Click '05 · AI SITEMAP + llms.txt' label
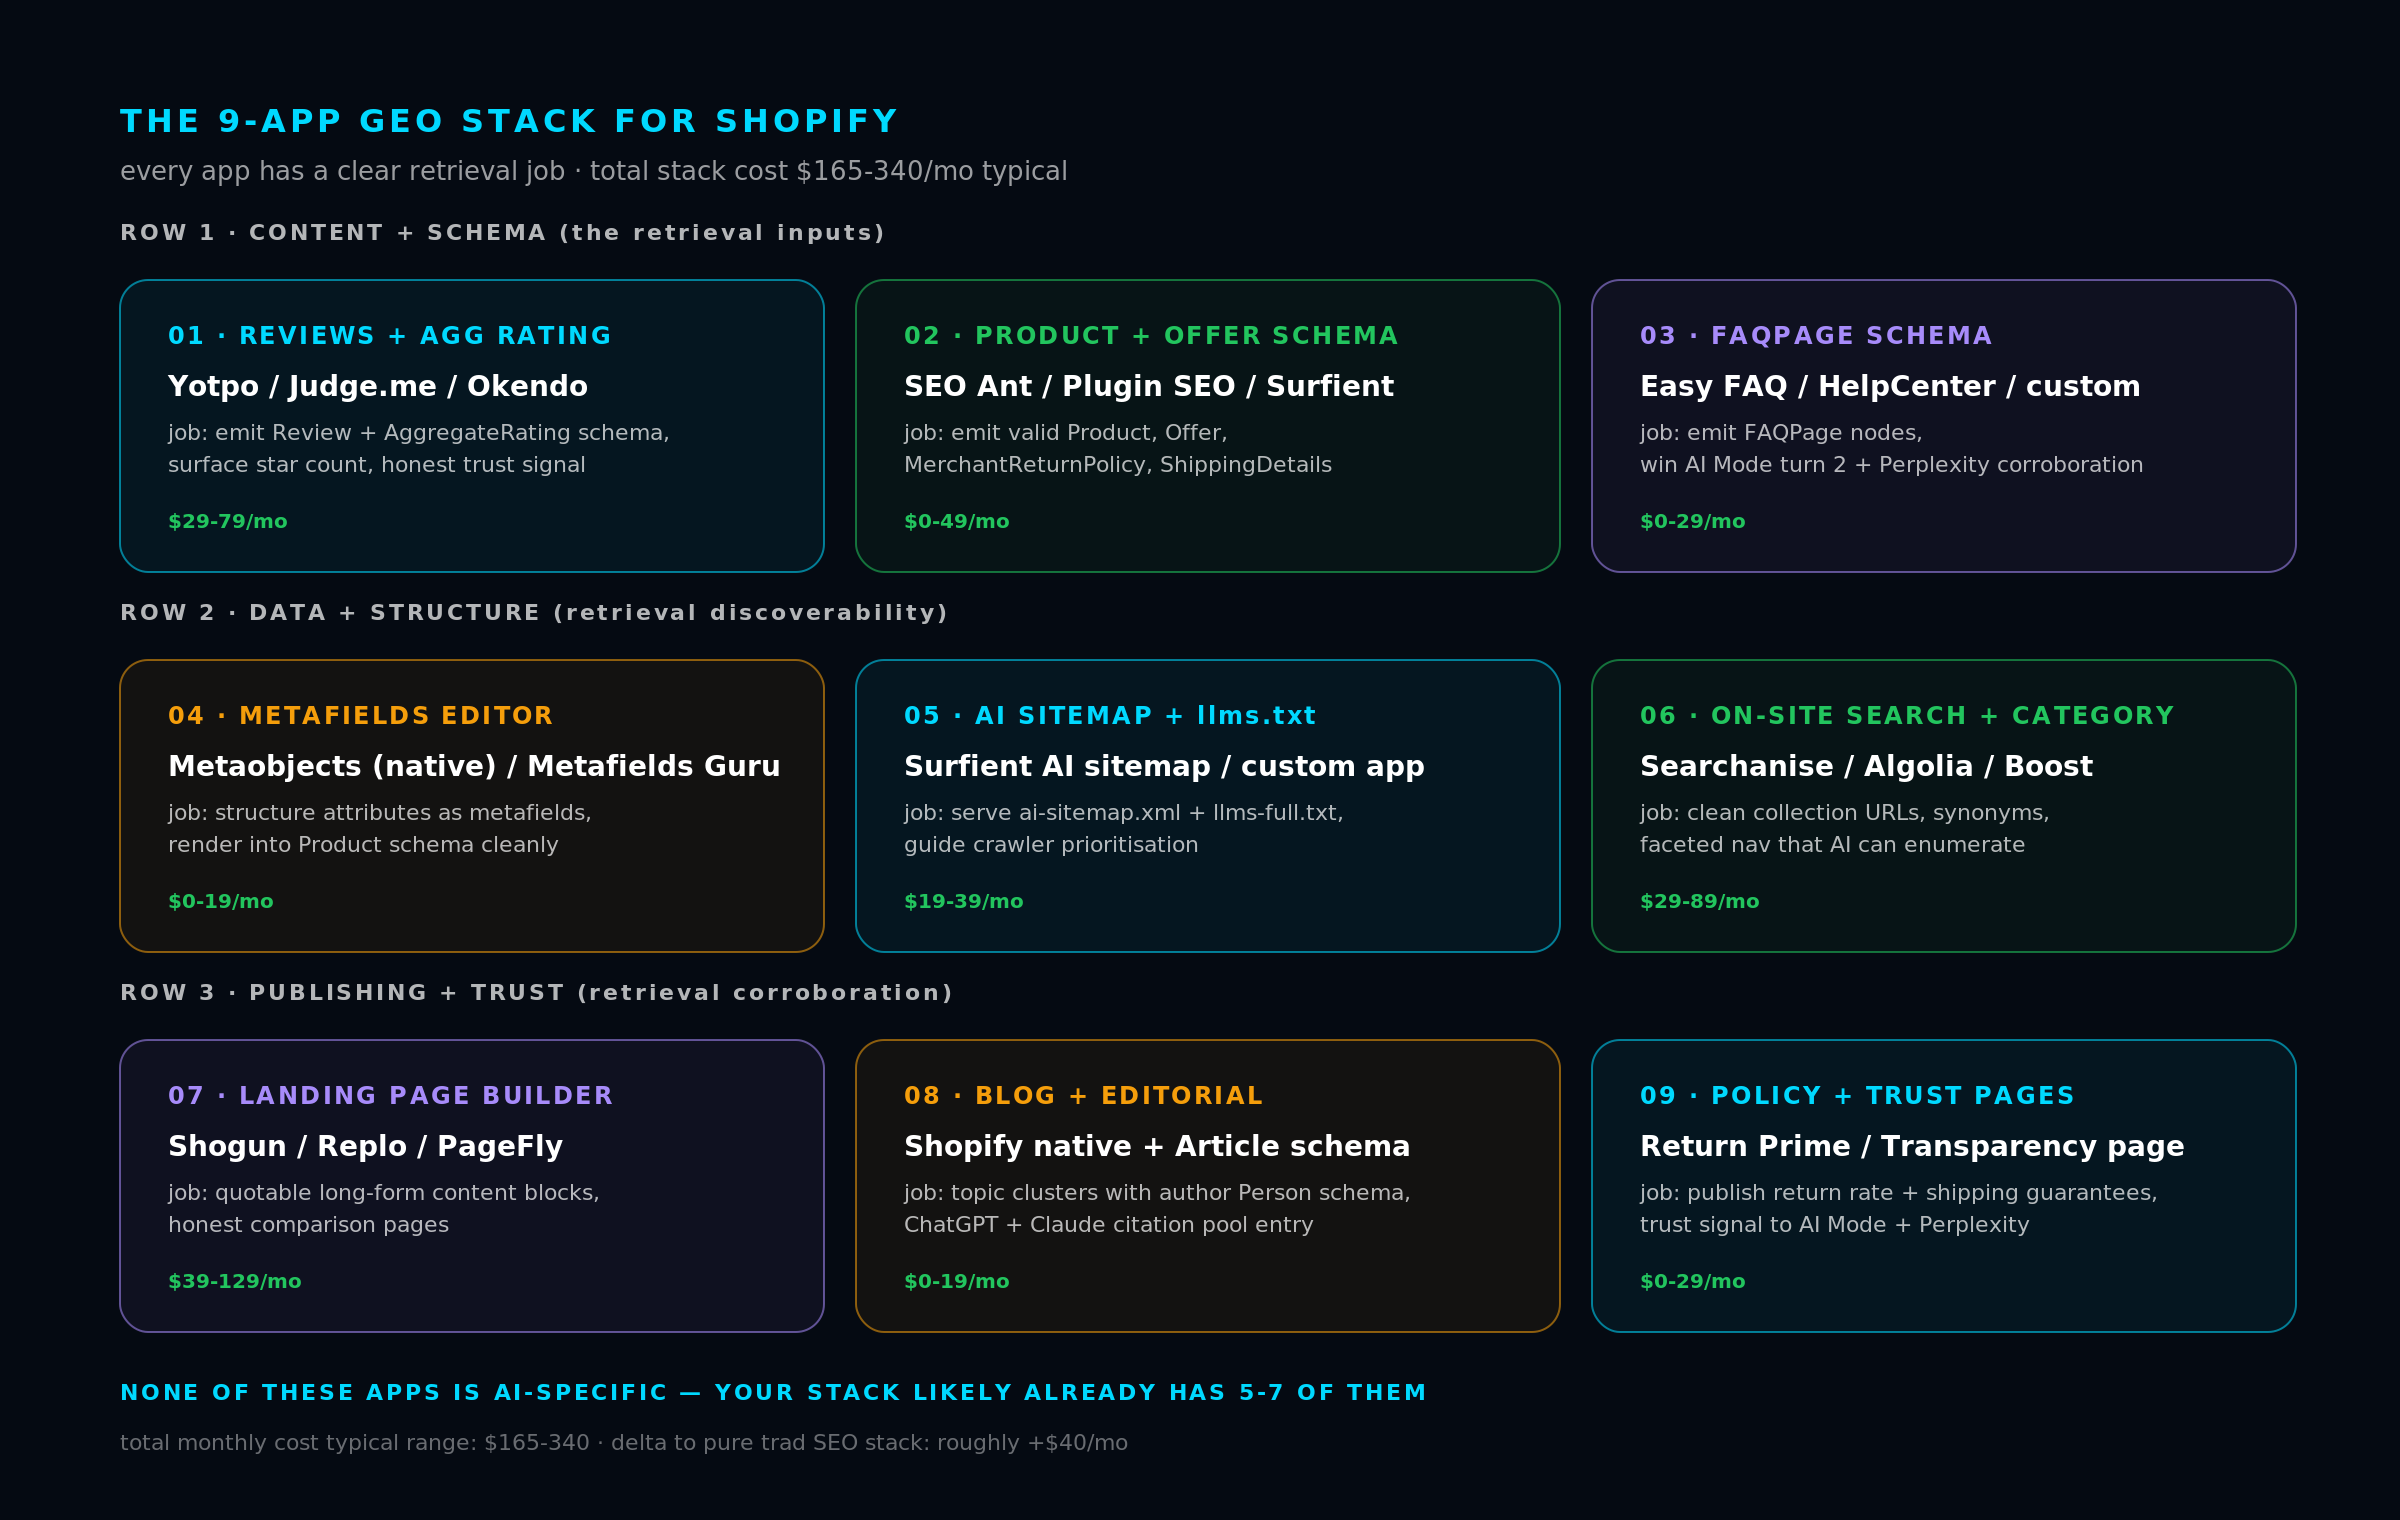2400x1520 pixels. click(1110, 716)
